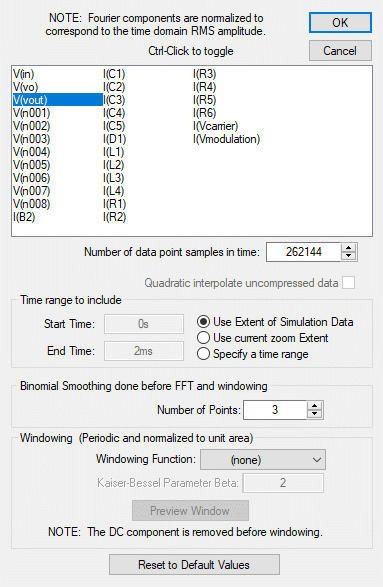
Task: Decrease the number of data point samples
Action: (x=349, y=256)
